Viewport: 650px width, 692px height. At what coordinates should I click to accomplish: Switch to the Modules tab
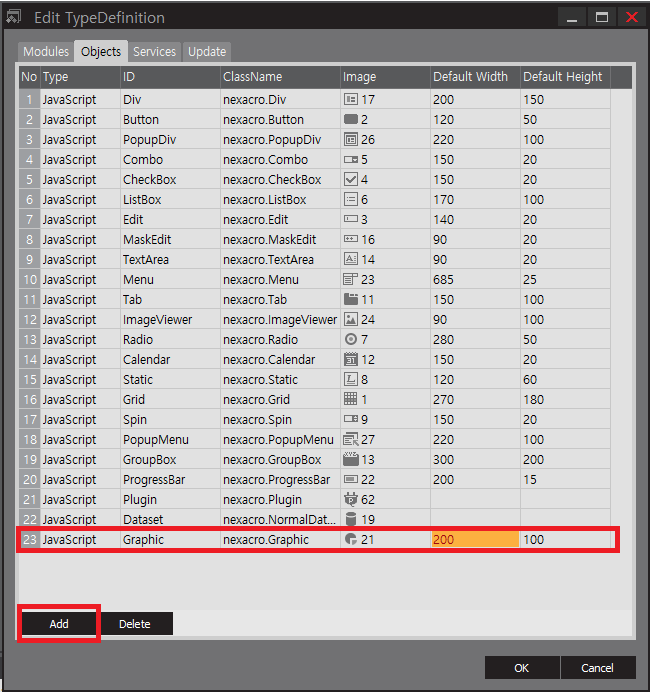(46, 52)
